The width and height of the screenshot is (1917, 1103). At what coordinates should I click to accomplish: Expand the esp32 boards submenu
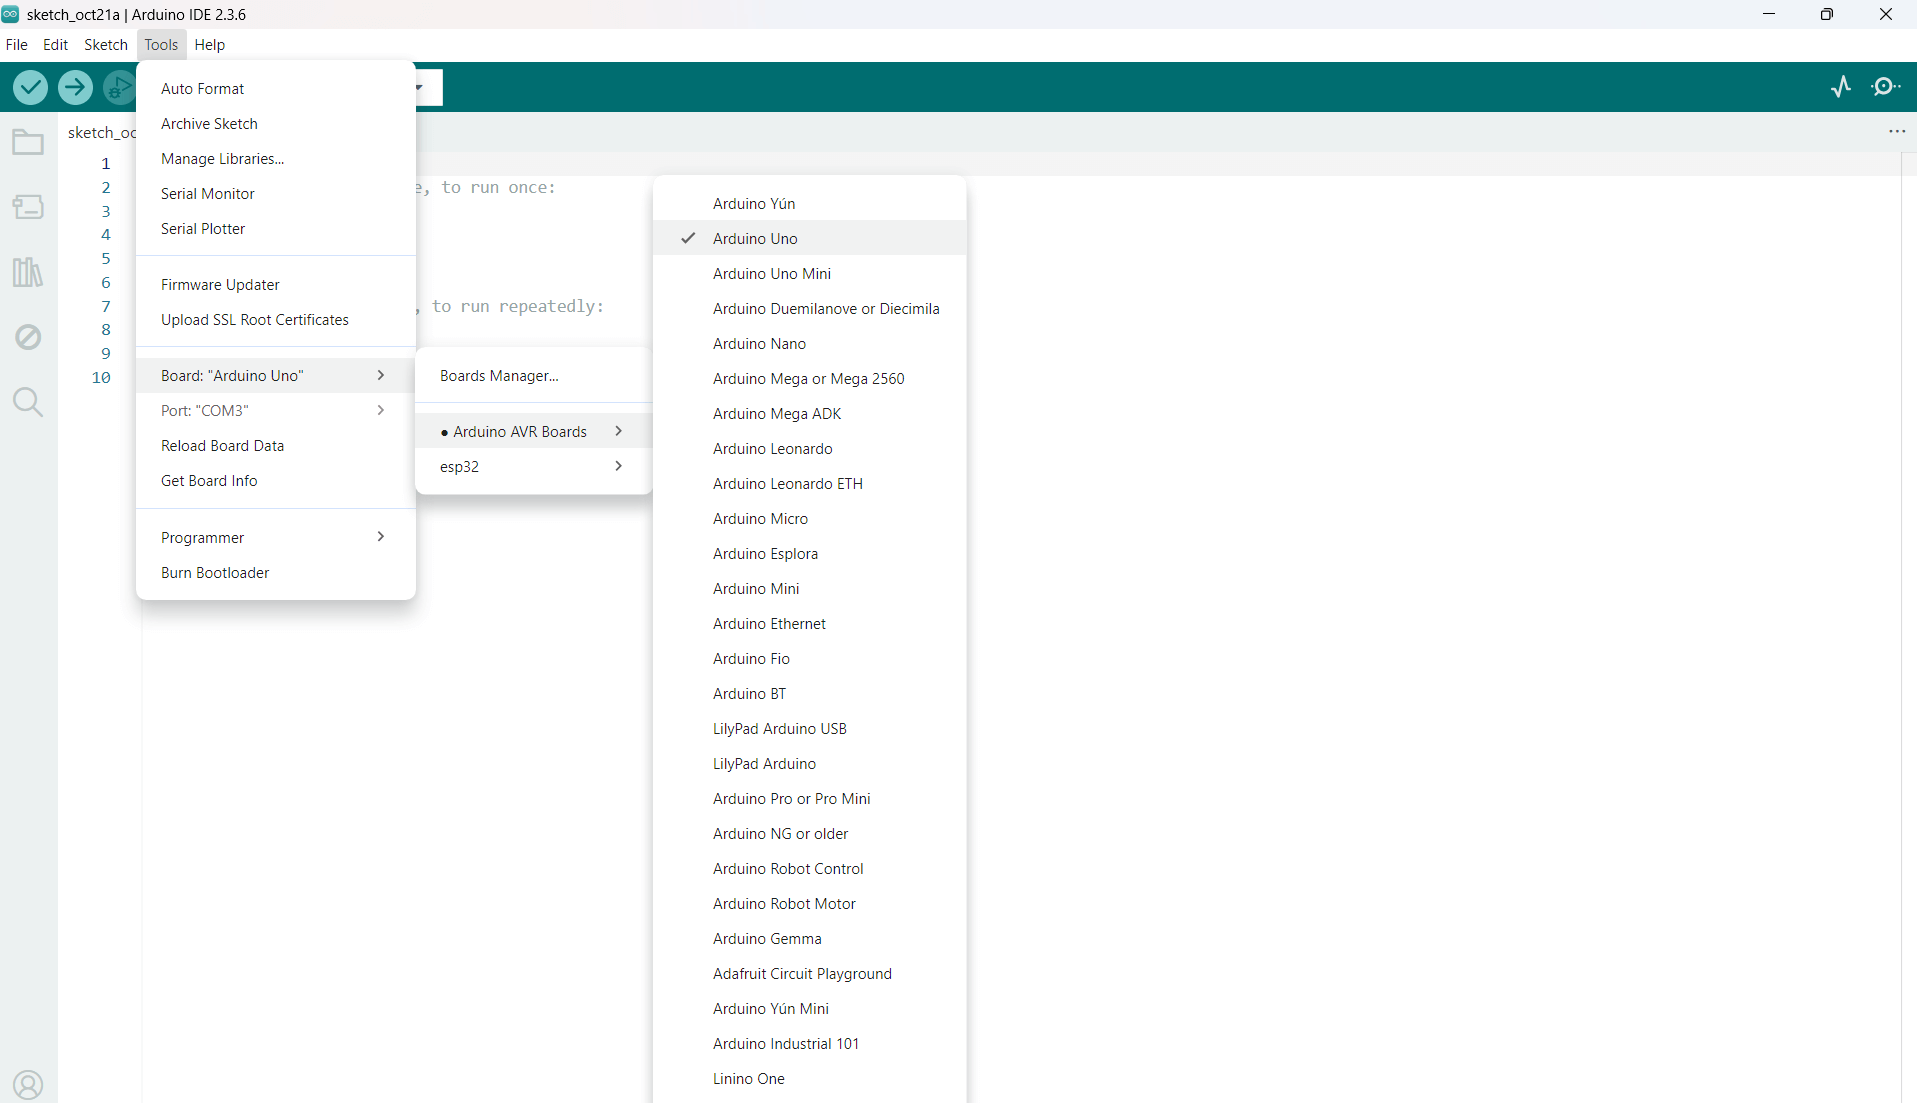pos(532,466)
